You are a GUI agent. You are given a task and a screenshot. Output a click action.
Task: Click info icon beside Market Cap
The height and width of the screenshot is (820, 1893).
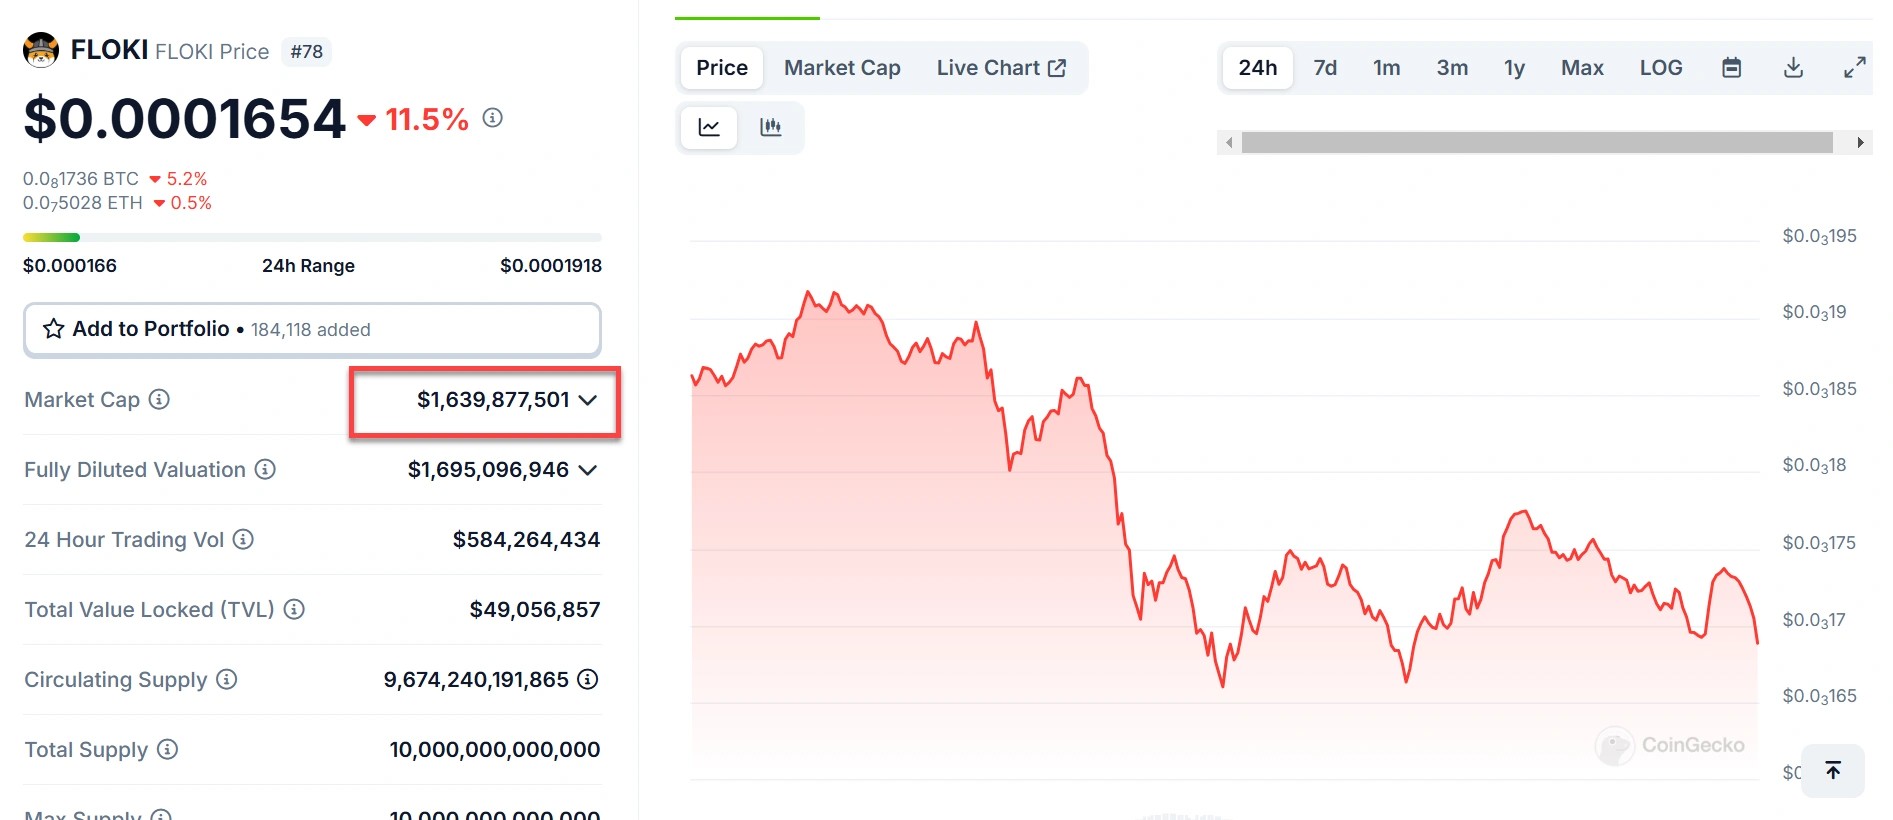coord(159,400)
